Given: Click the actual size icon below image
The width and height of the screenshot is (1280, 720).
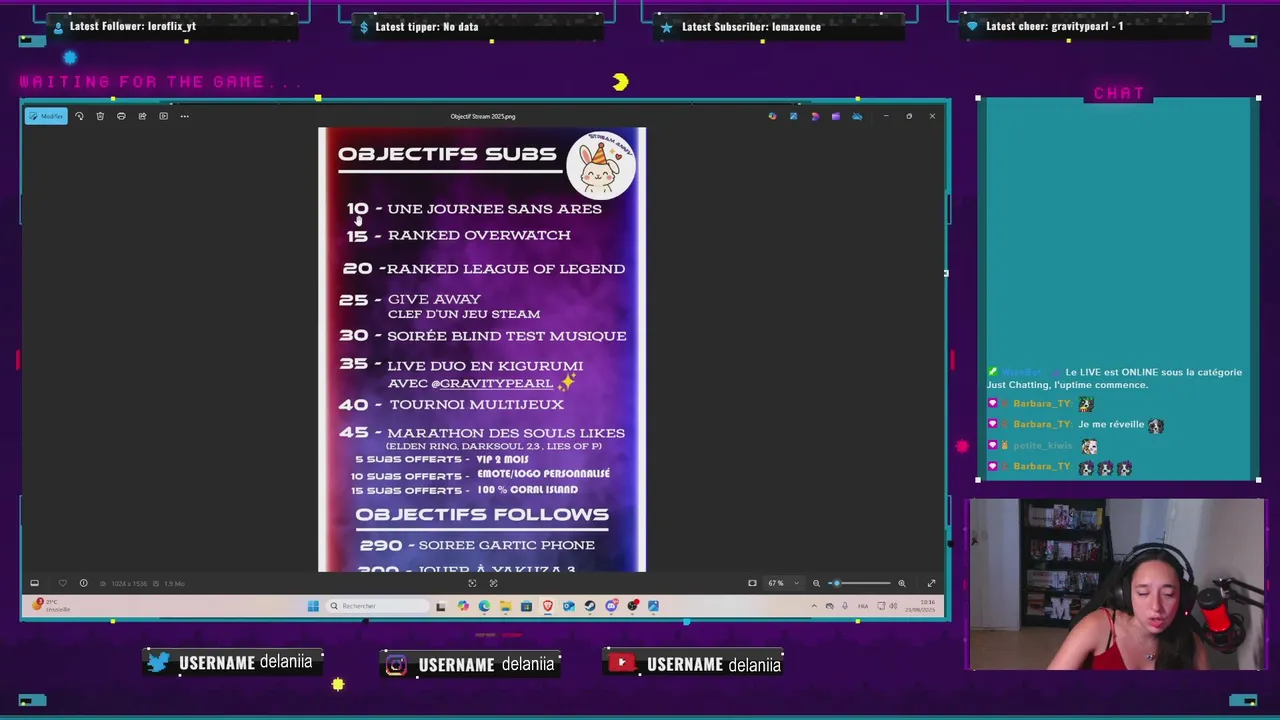Looking at the screenshot, I should tap(492, 583).
